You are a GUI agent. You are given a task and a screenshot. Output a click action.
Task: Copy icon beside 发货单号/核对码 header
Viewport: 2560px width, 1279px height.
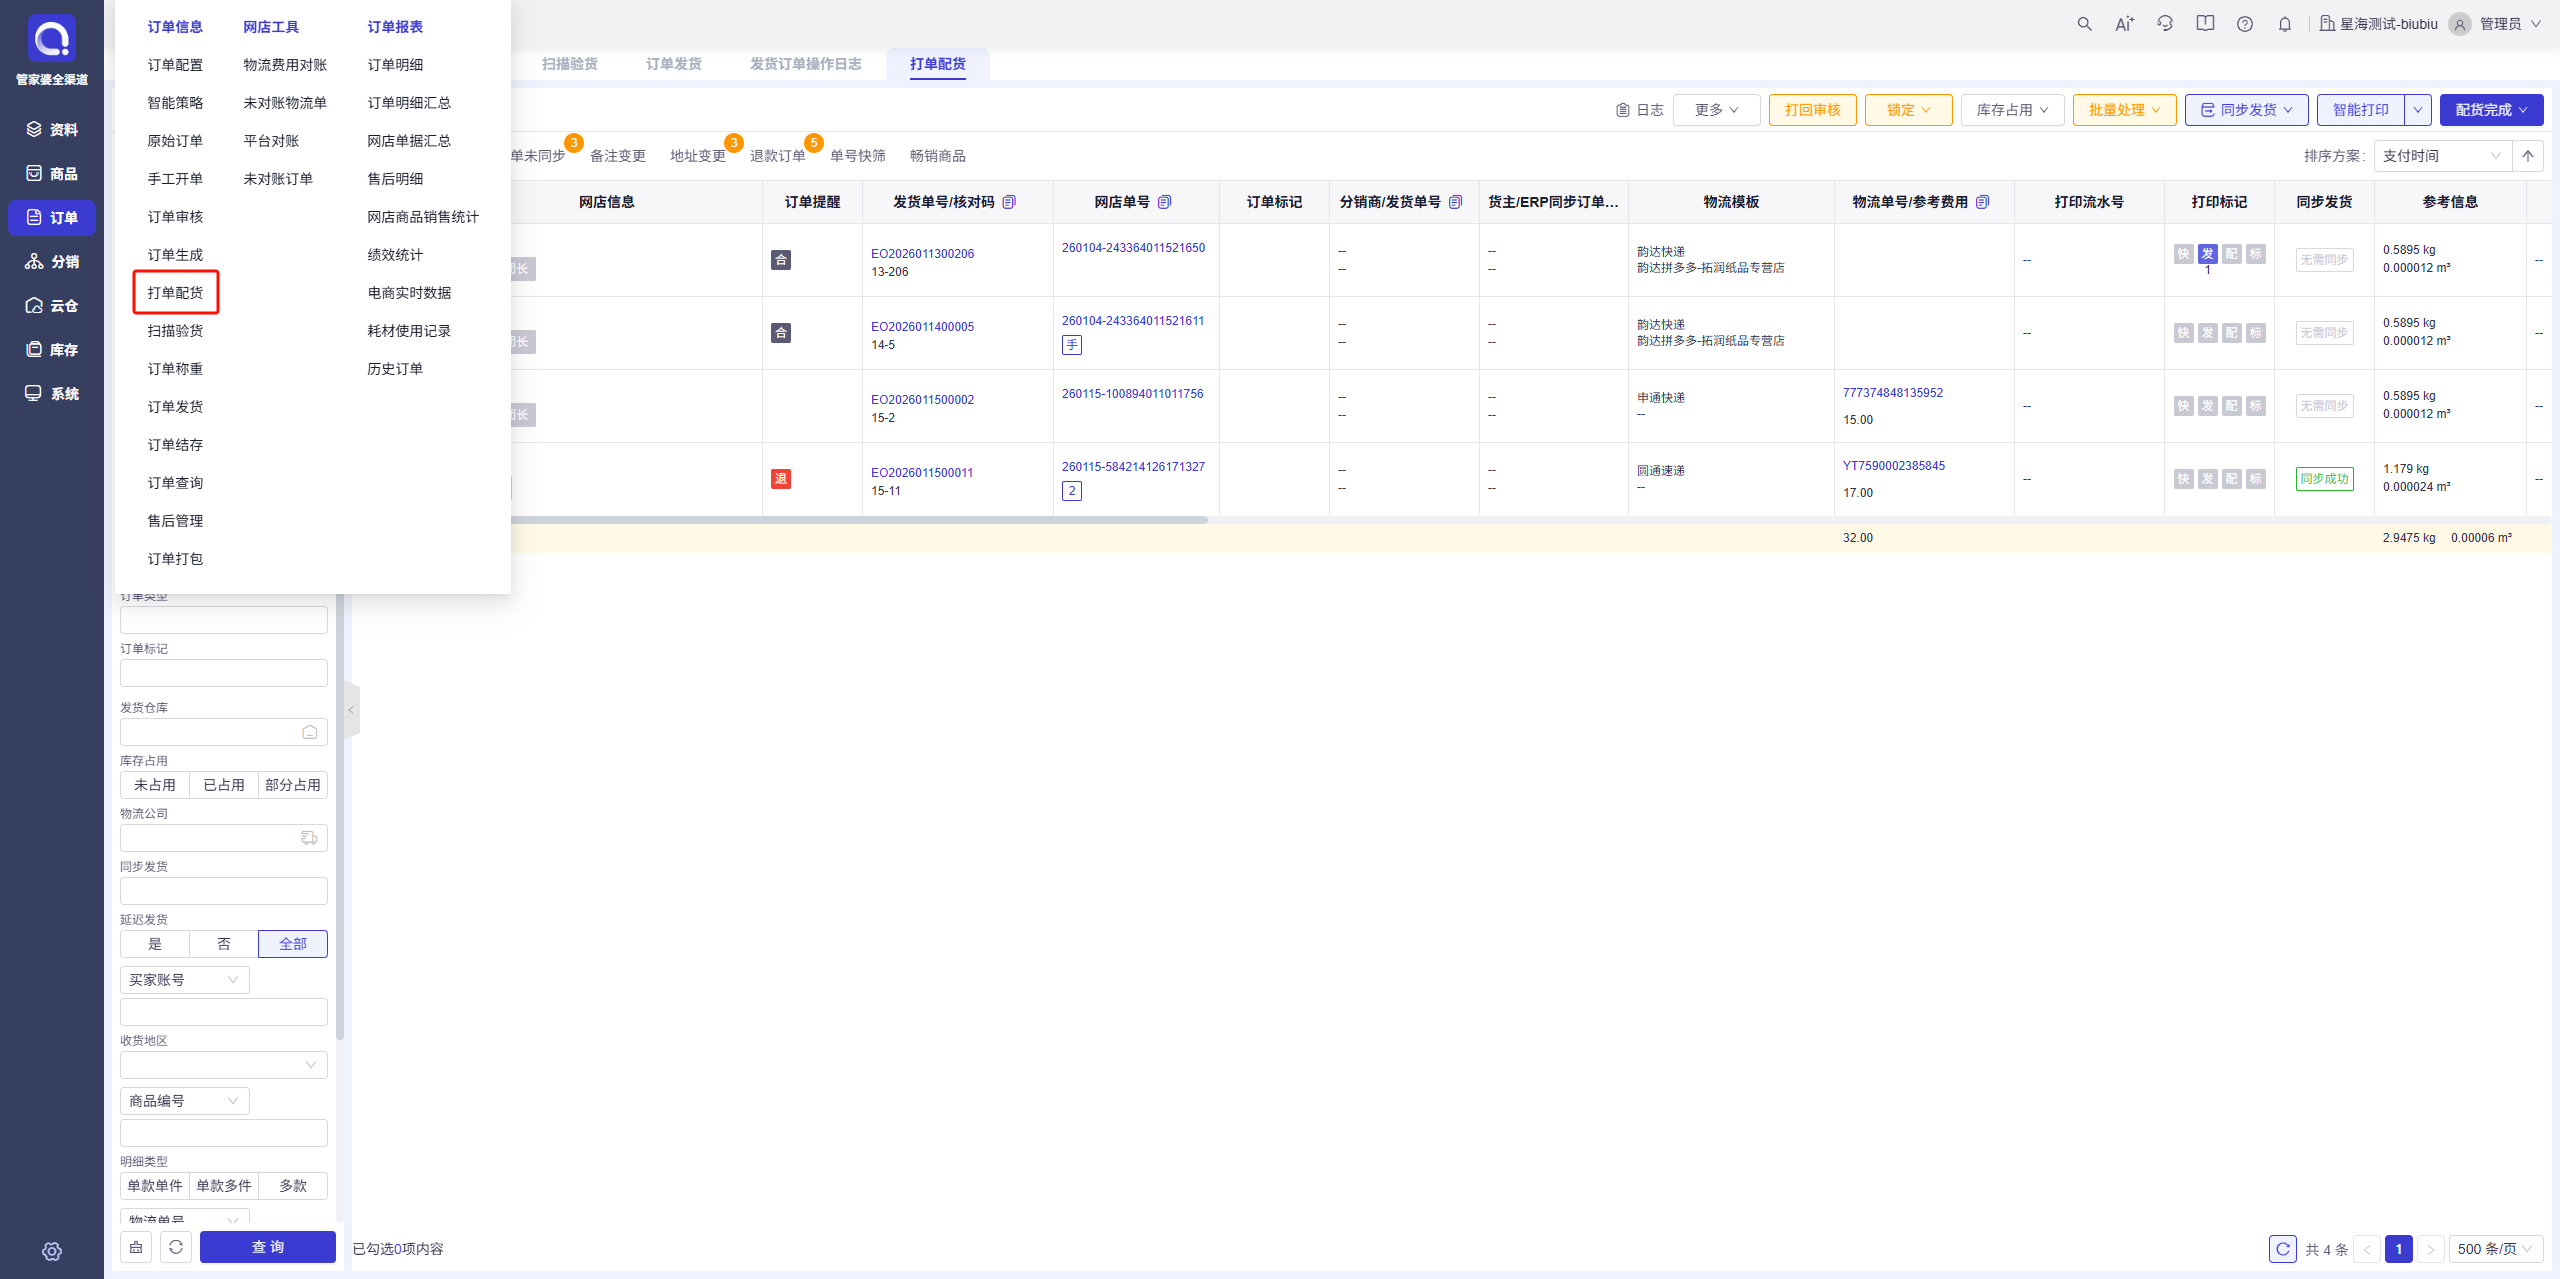click(1009, 202)
